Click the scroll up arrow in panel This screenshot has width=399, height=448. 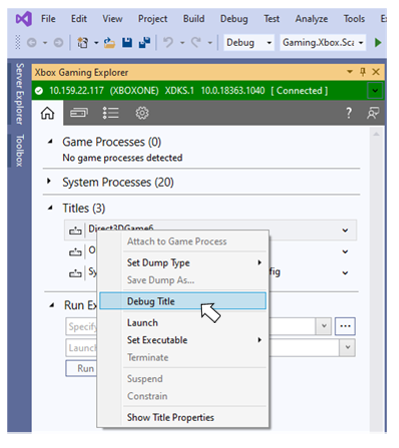[376, 134]
